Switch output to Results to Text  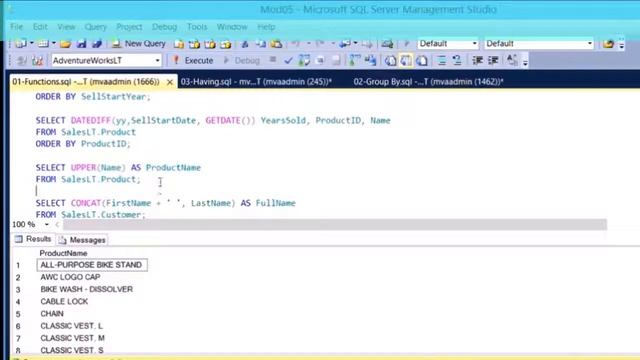pos(390,60)
